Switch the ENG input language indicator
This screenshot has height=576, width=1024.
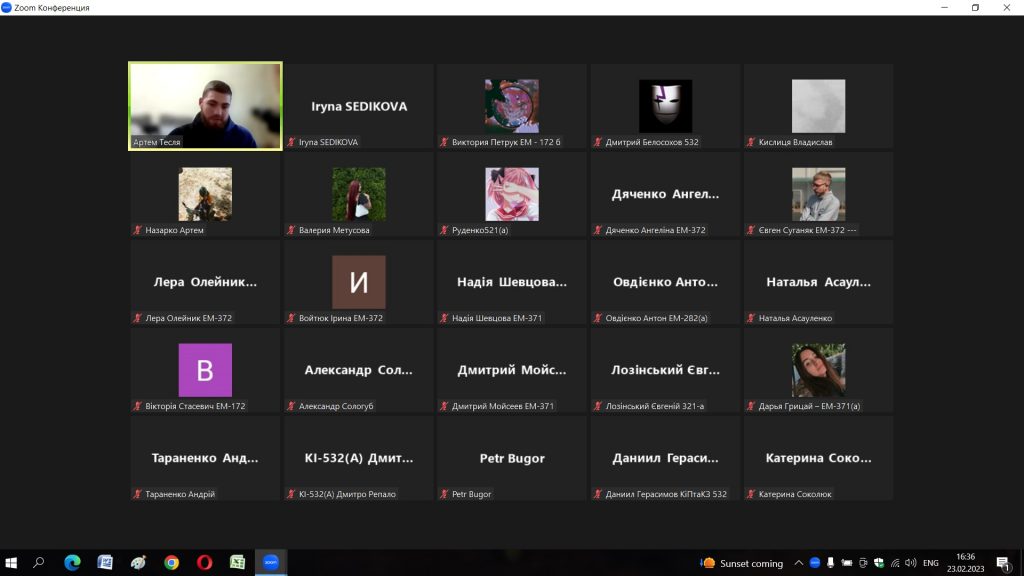click(x=930, y=563)
